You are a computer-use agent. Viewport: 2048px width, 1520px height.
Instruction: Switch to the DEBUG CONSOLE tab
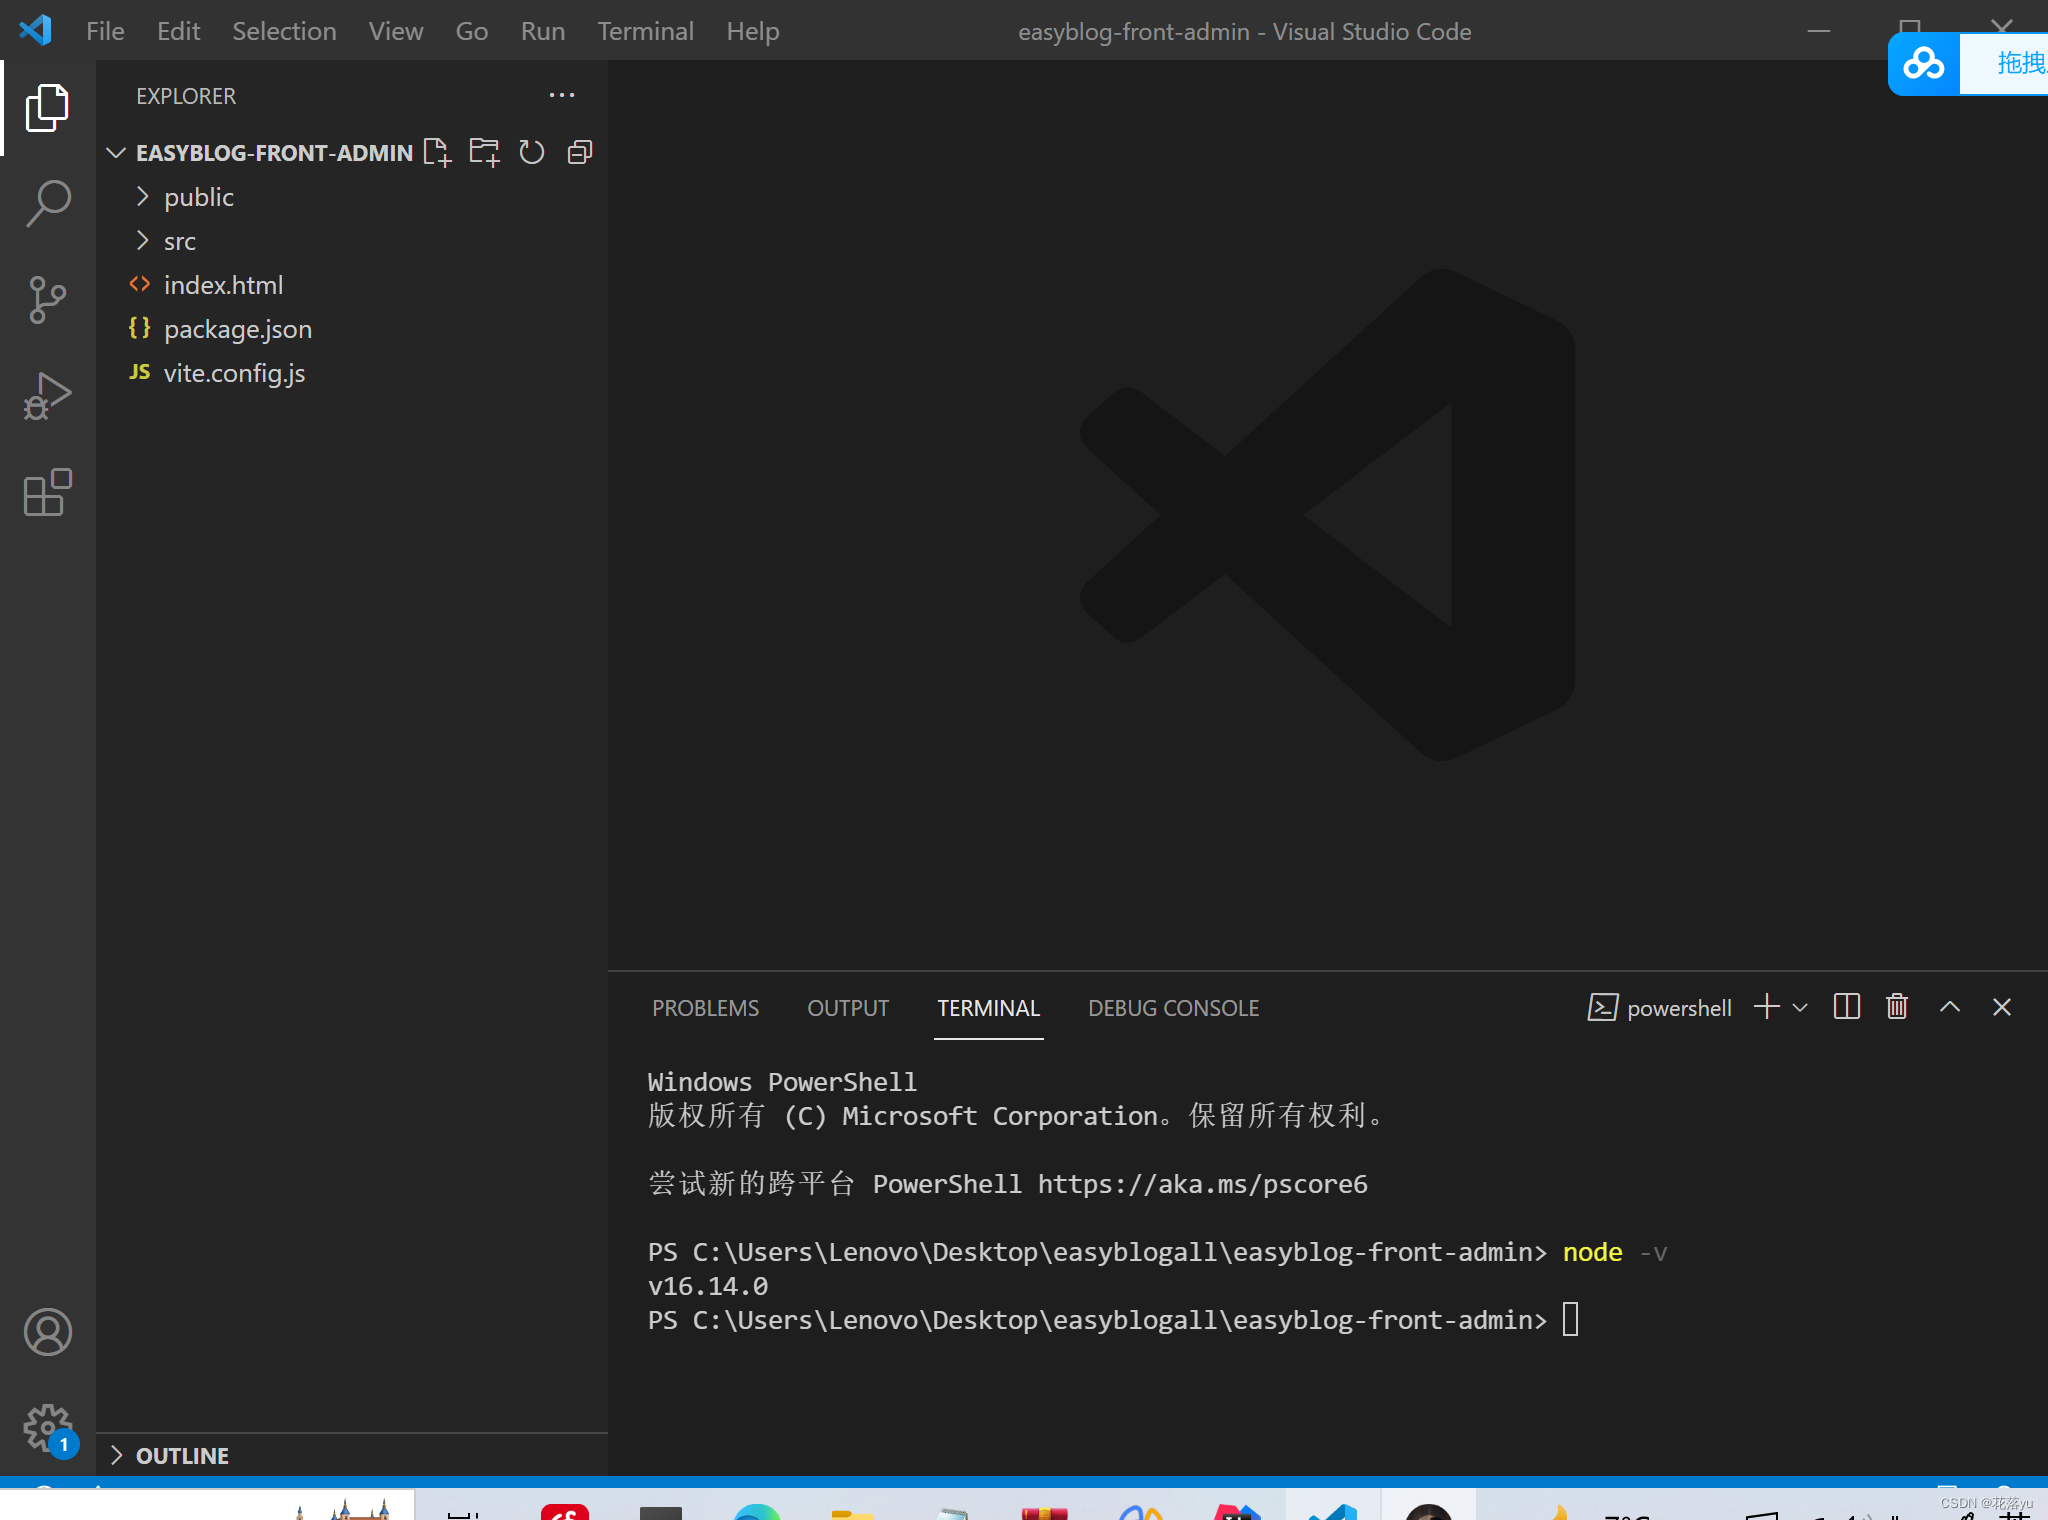pos(1173,1008)
